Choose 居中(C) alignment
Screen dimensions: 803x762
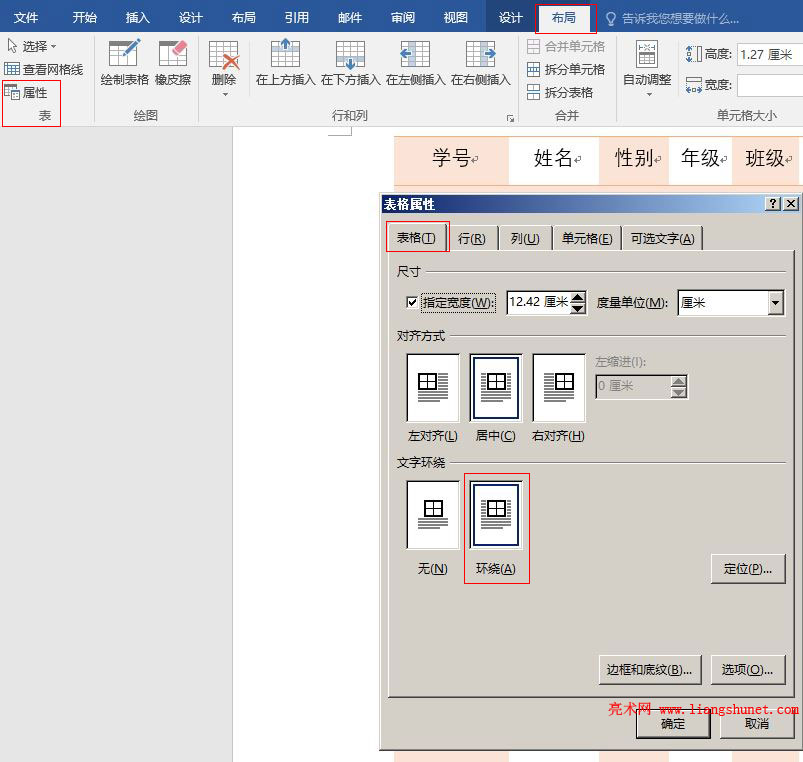tap(496, 388)
